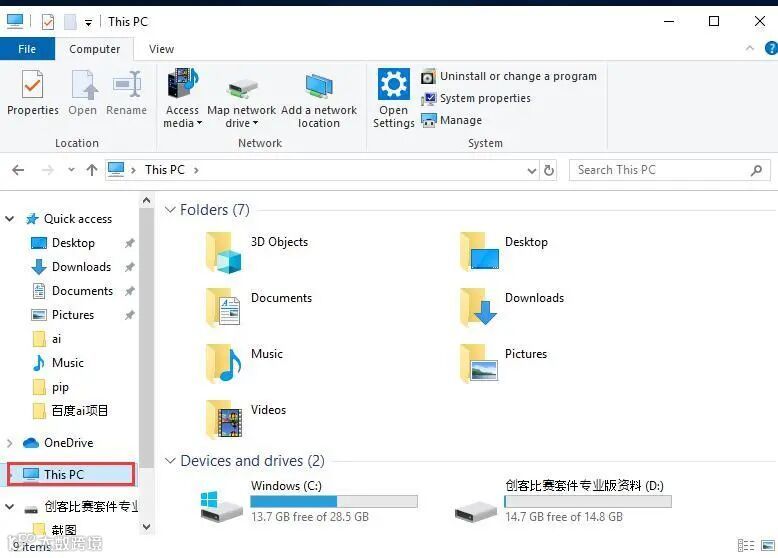
Task: Click D: drive storage usage bar
Action: pos(588,501)
